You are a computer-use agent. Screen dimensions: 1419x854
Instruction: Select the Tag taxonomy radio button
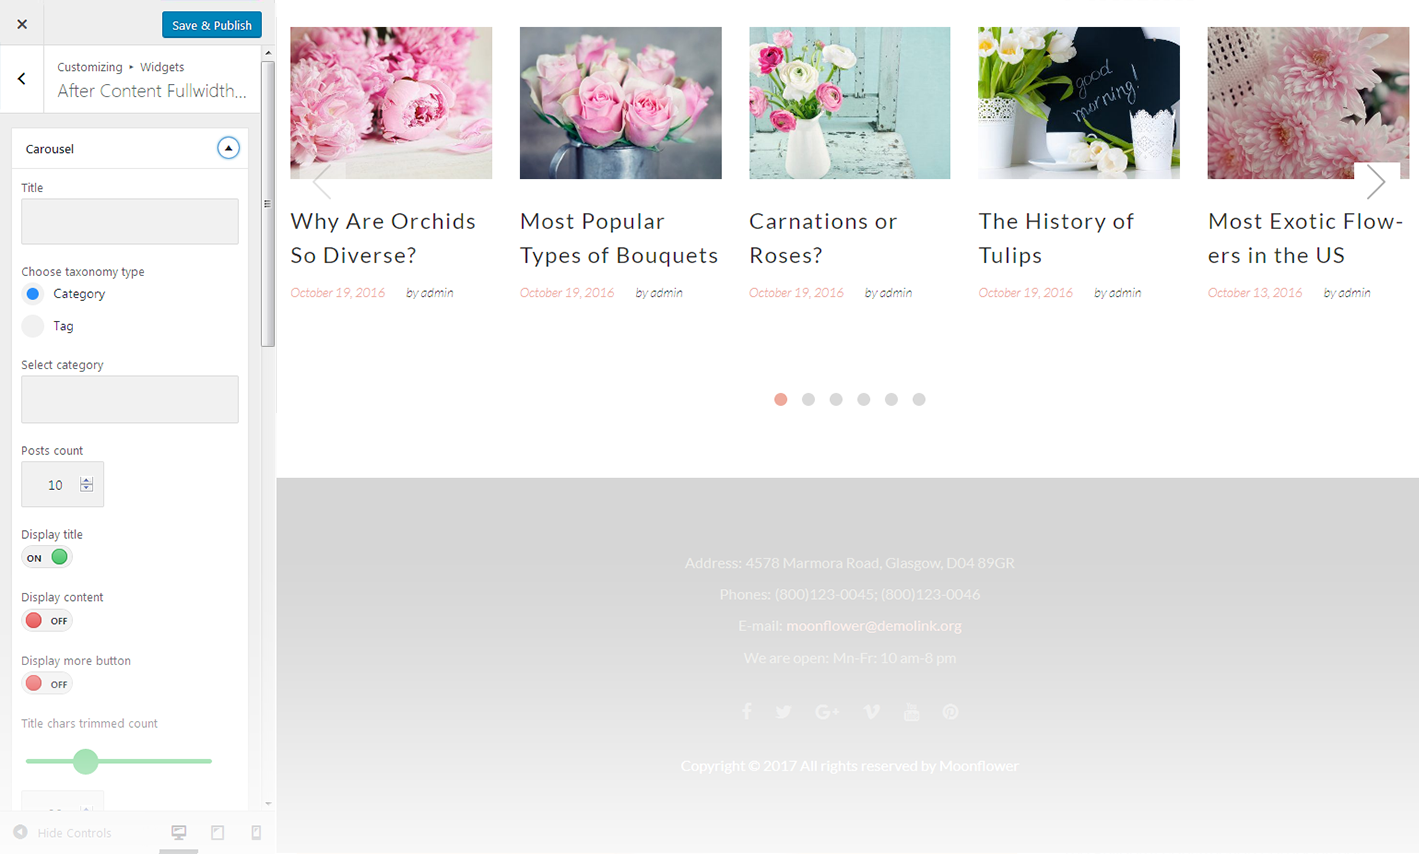[33, 326]
